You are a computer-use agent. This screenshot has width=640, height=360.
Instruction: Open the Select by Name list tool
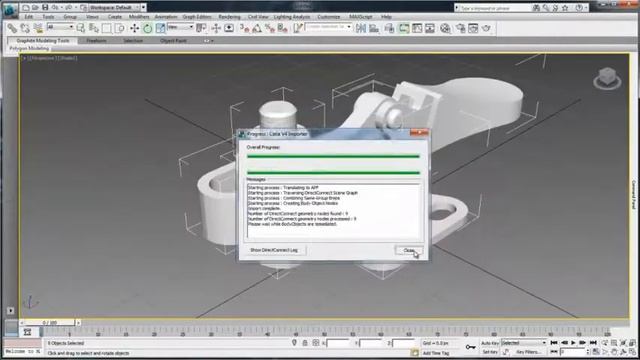point(94,28)
